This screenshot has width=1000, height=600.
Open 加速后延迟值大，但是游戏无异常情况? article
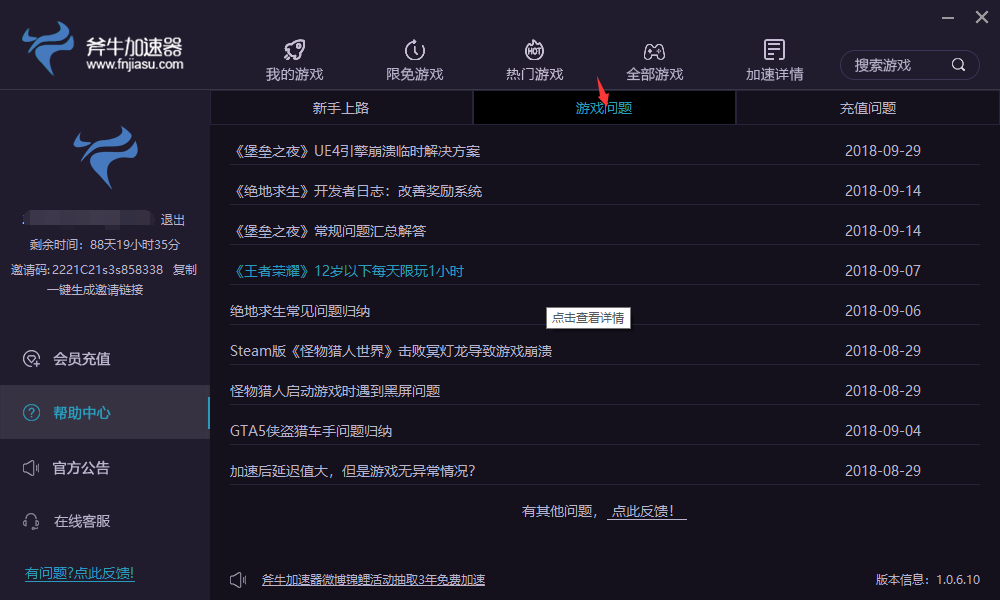pyautogui.click(x=353, y=471)
